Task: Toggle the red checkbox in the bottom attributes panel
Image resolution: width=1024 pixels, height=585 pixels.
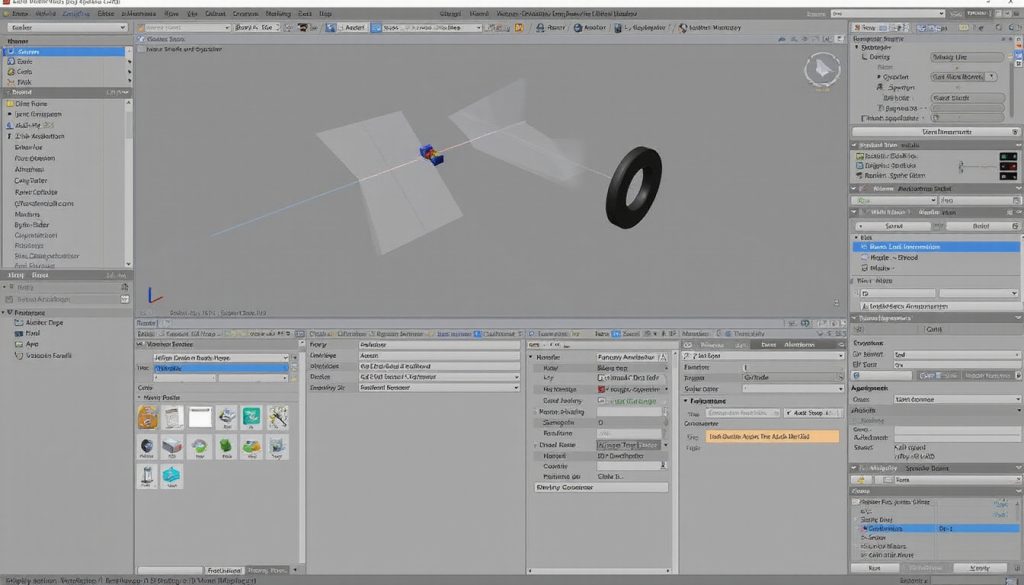Action: (601, 389)
